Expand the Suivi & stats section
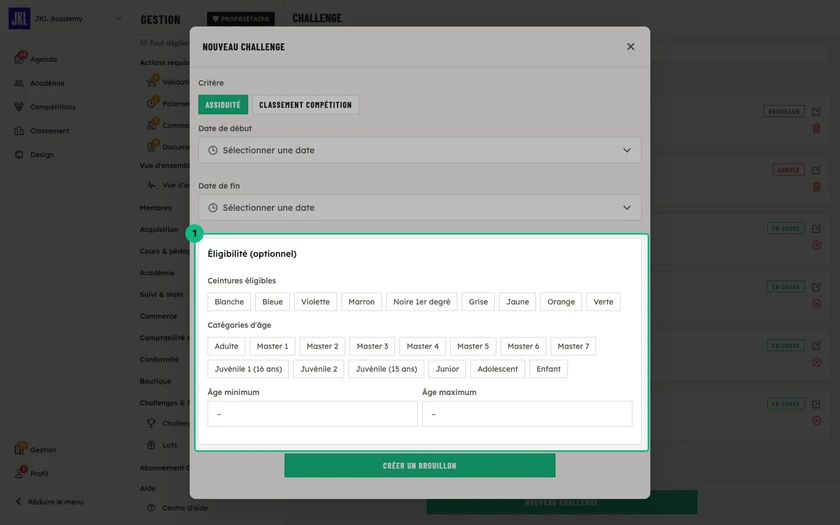The height and width of the screenshot is (525, 840). tap(161, 294)
